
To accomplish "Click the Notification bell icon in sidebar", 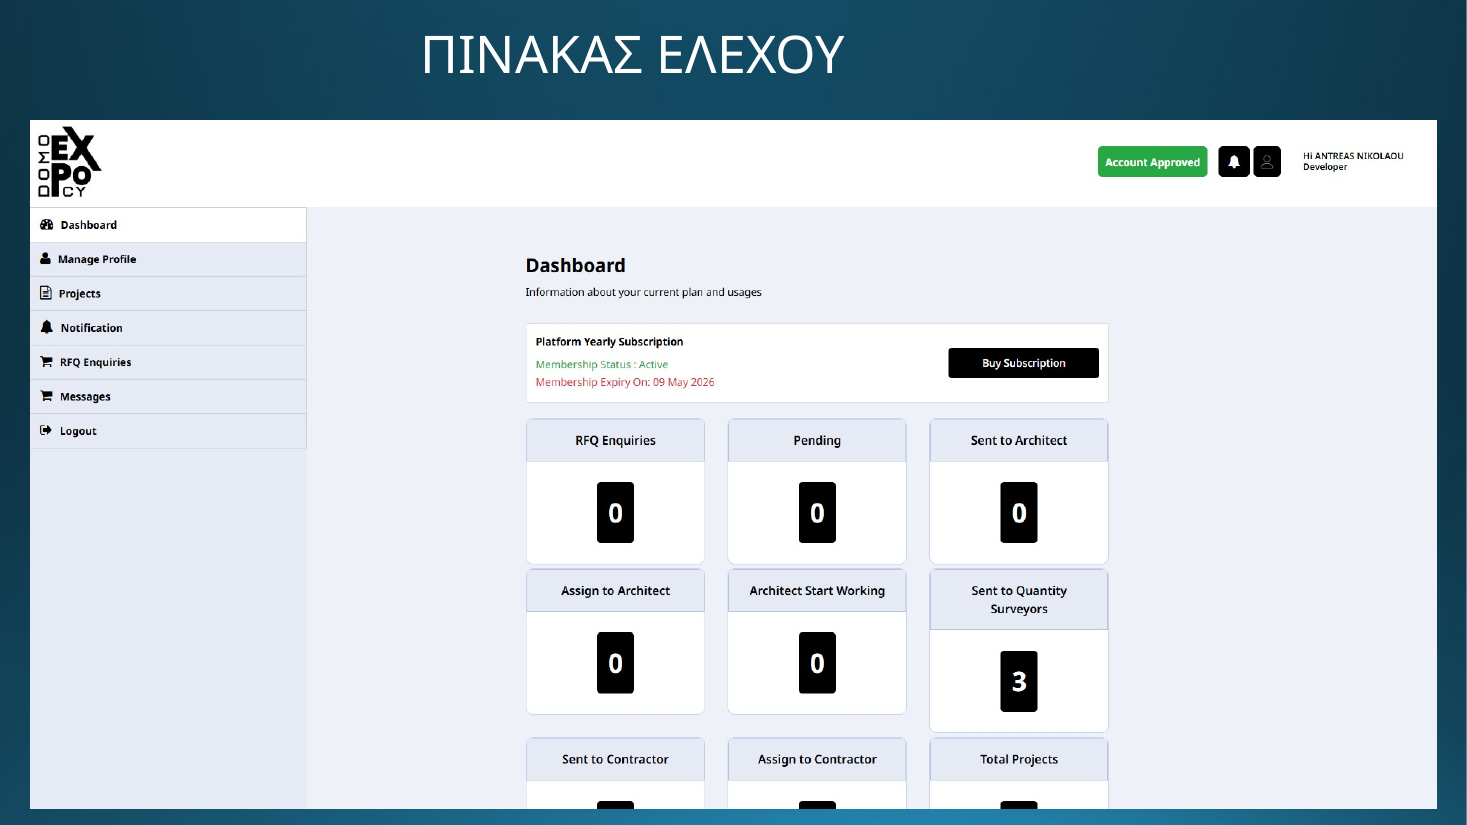I will [x=46, y=327].
